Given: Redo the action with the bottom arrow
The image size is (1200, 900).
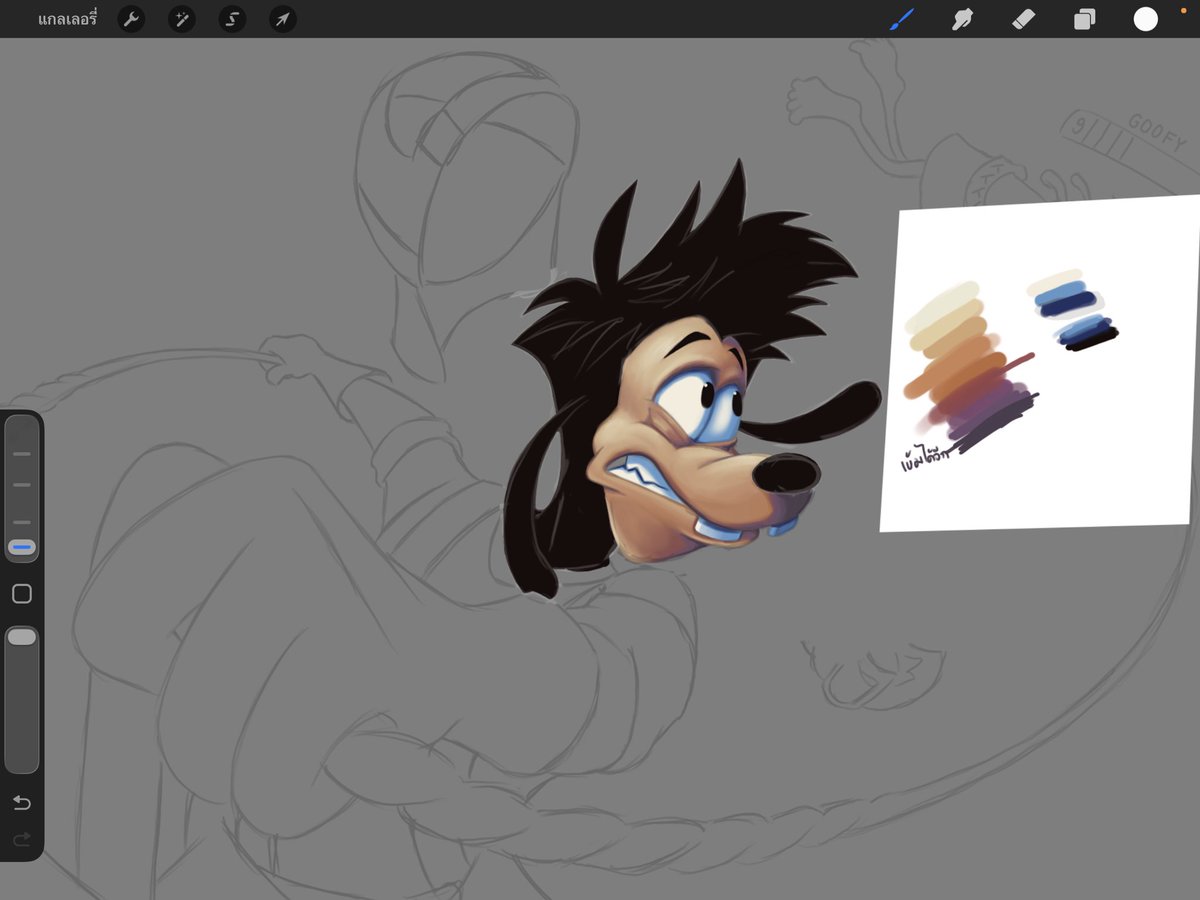Looking at the screenshot, I should [22, 839].
